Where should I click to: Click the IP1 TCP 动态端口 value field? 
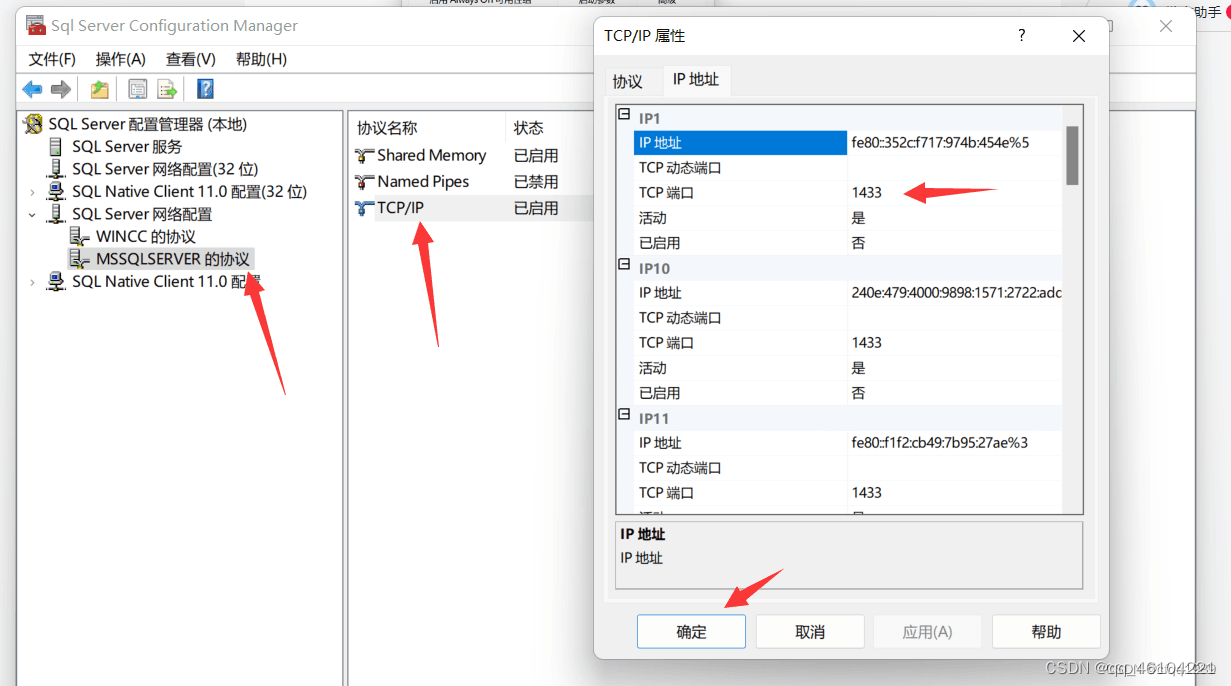[955, 168]
